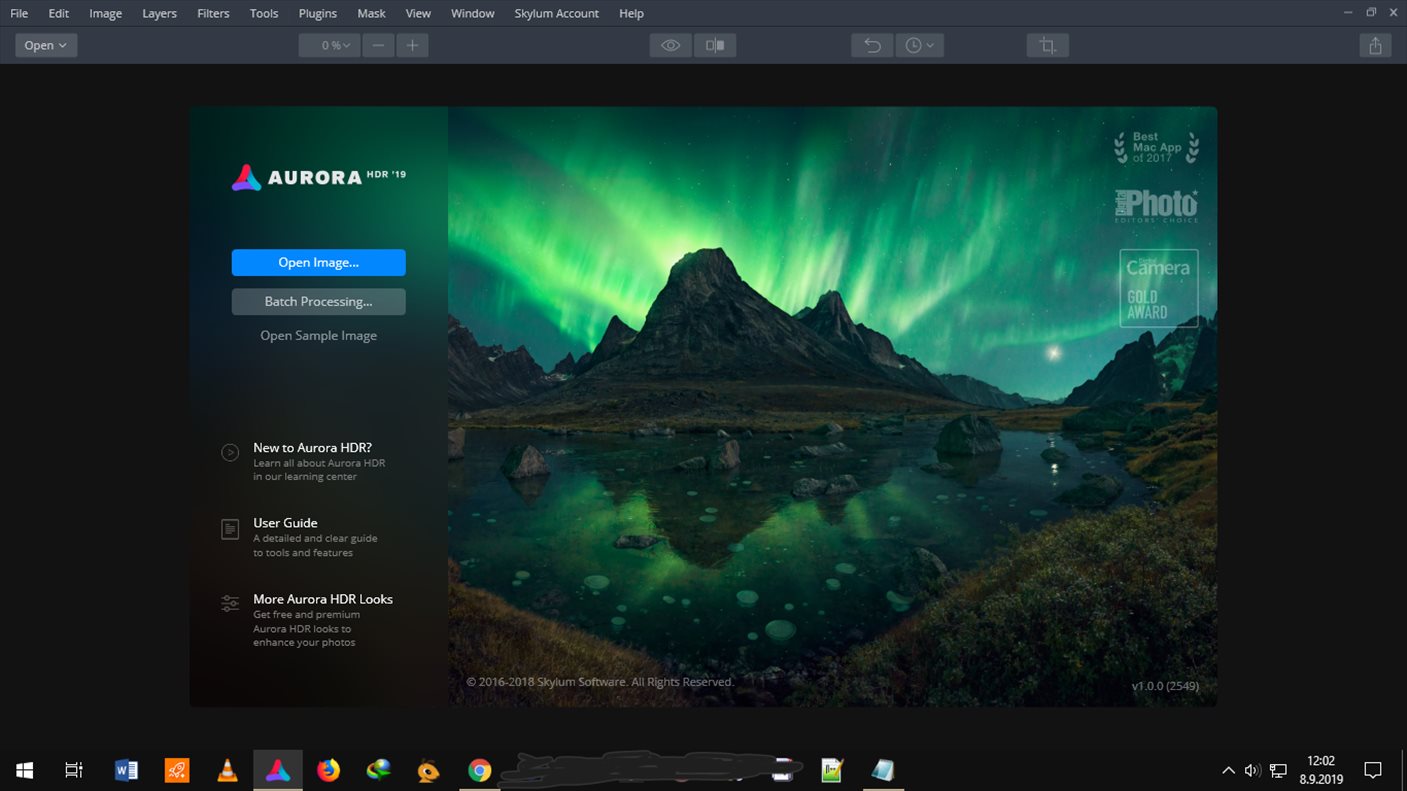Viewport: 1407px width, 791px height.
Task: Open the Windows notification center
Action: tap(1373, 770)
